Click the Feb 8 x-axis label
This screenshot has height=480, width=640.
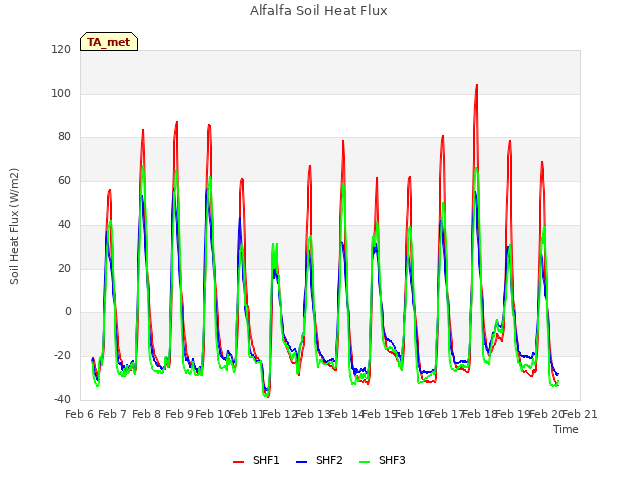pos(146,414)
